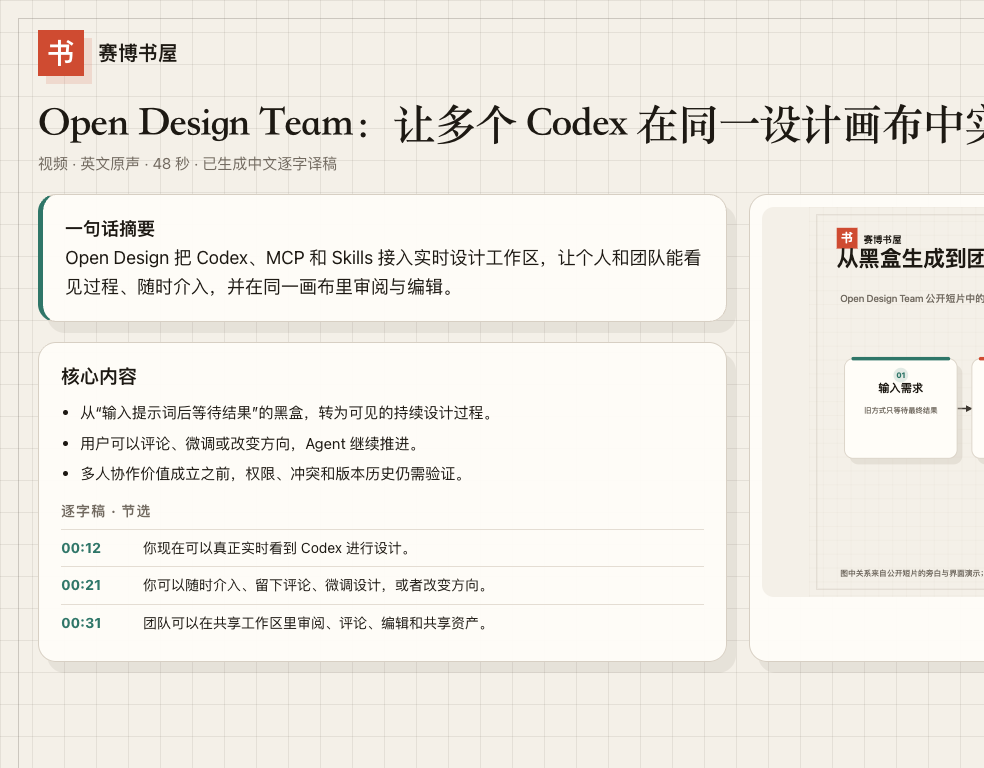Click the 赛博书屋 site name
Image resolution: width=984 pixels, height=768 pixels.
[x=137, y=53]
